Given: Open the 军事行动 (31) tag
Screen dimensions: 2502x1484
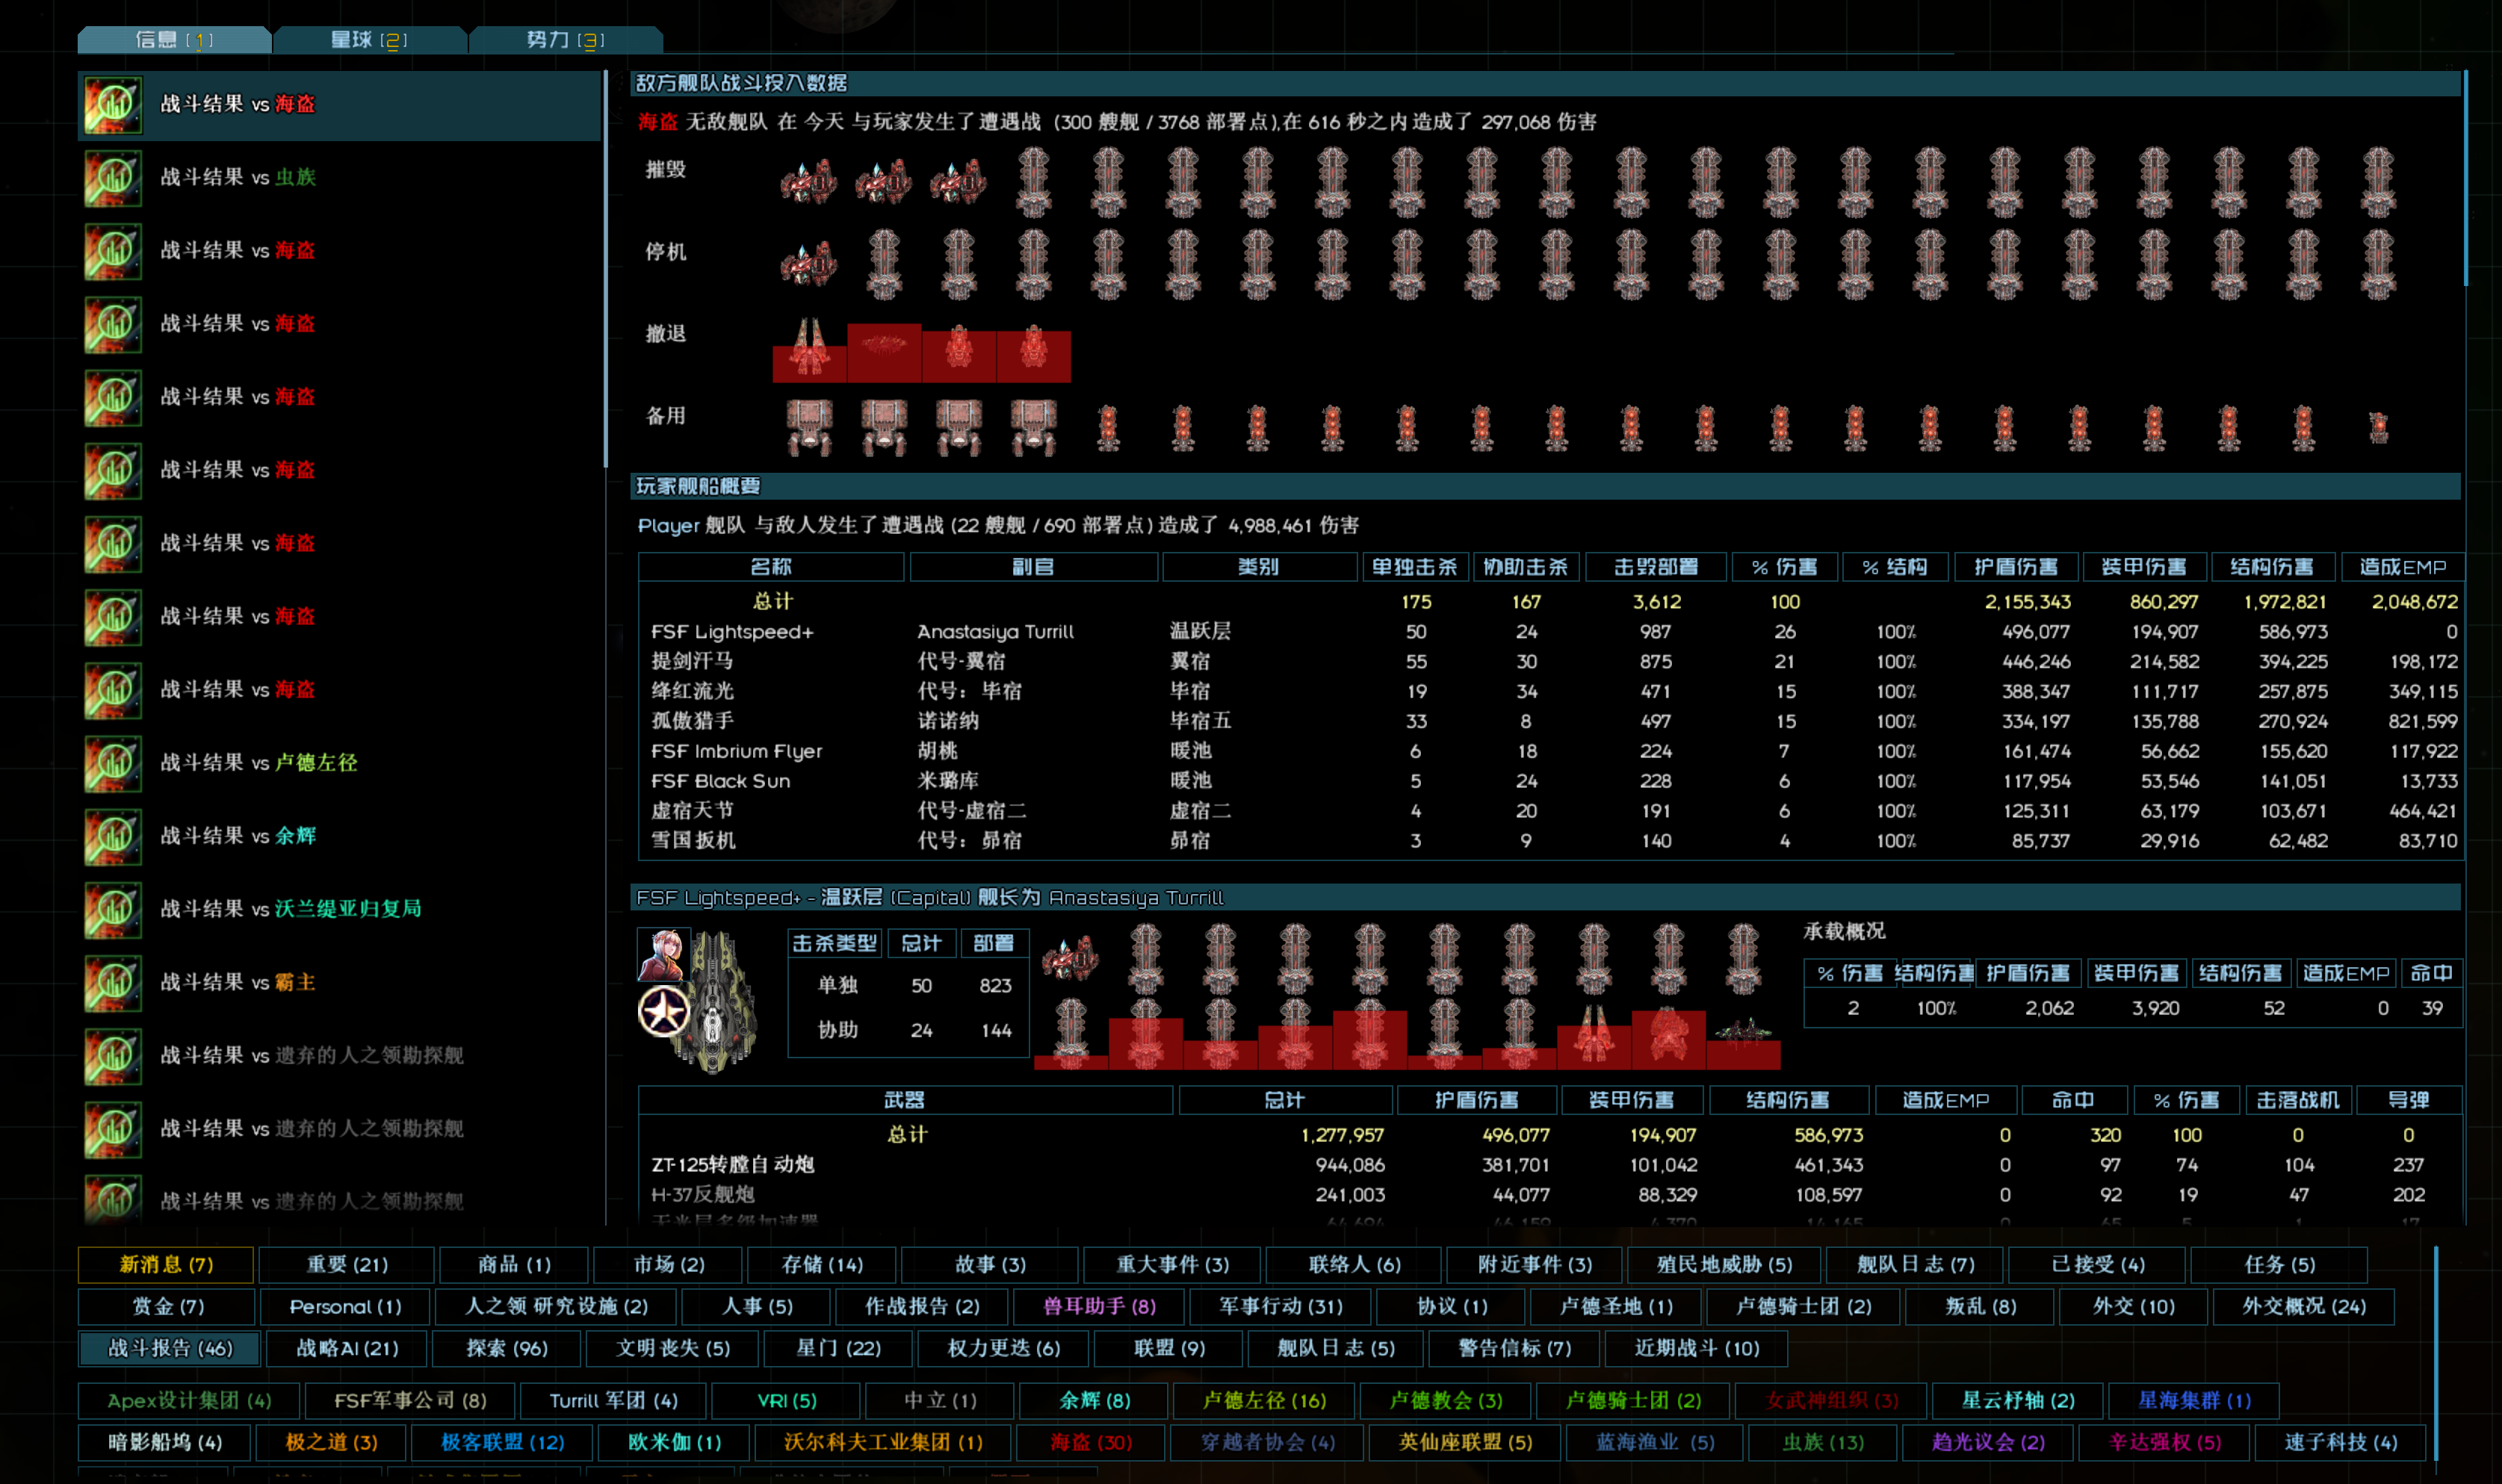Looking at the screenshot, I should (x=1280, y=1306).
